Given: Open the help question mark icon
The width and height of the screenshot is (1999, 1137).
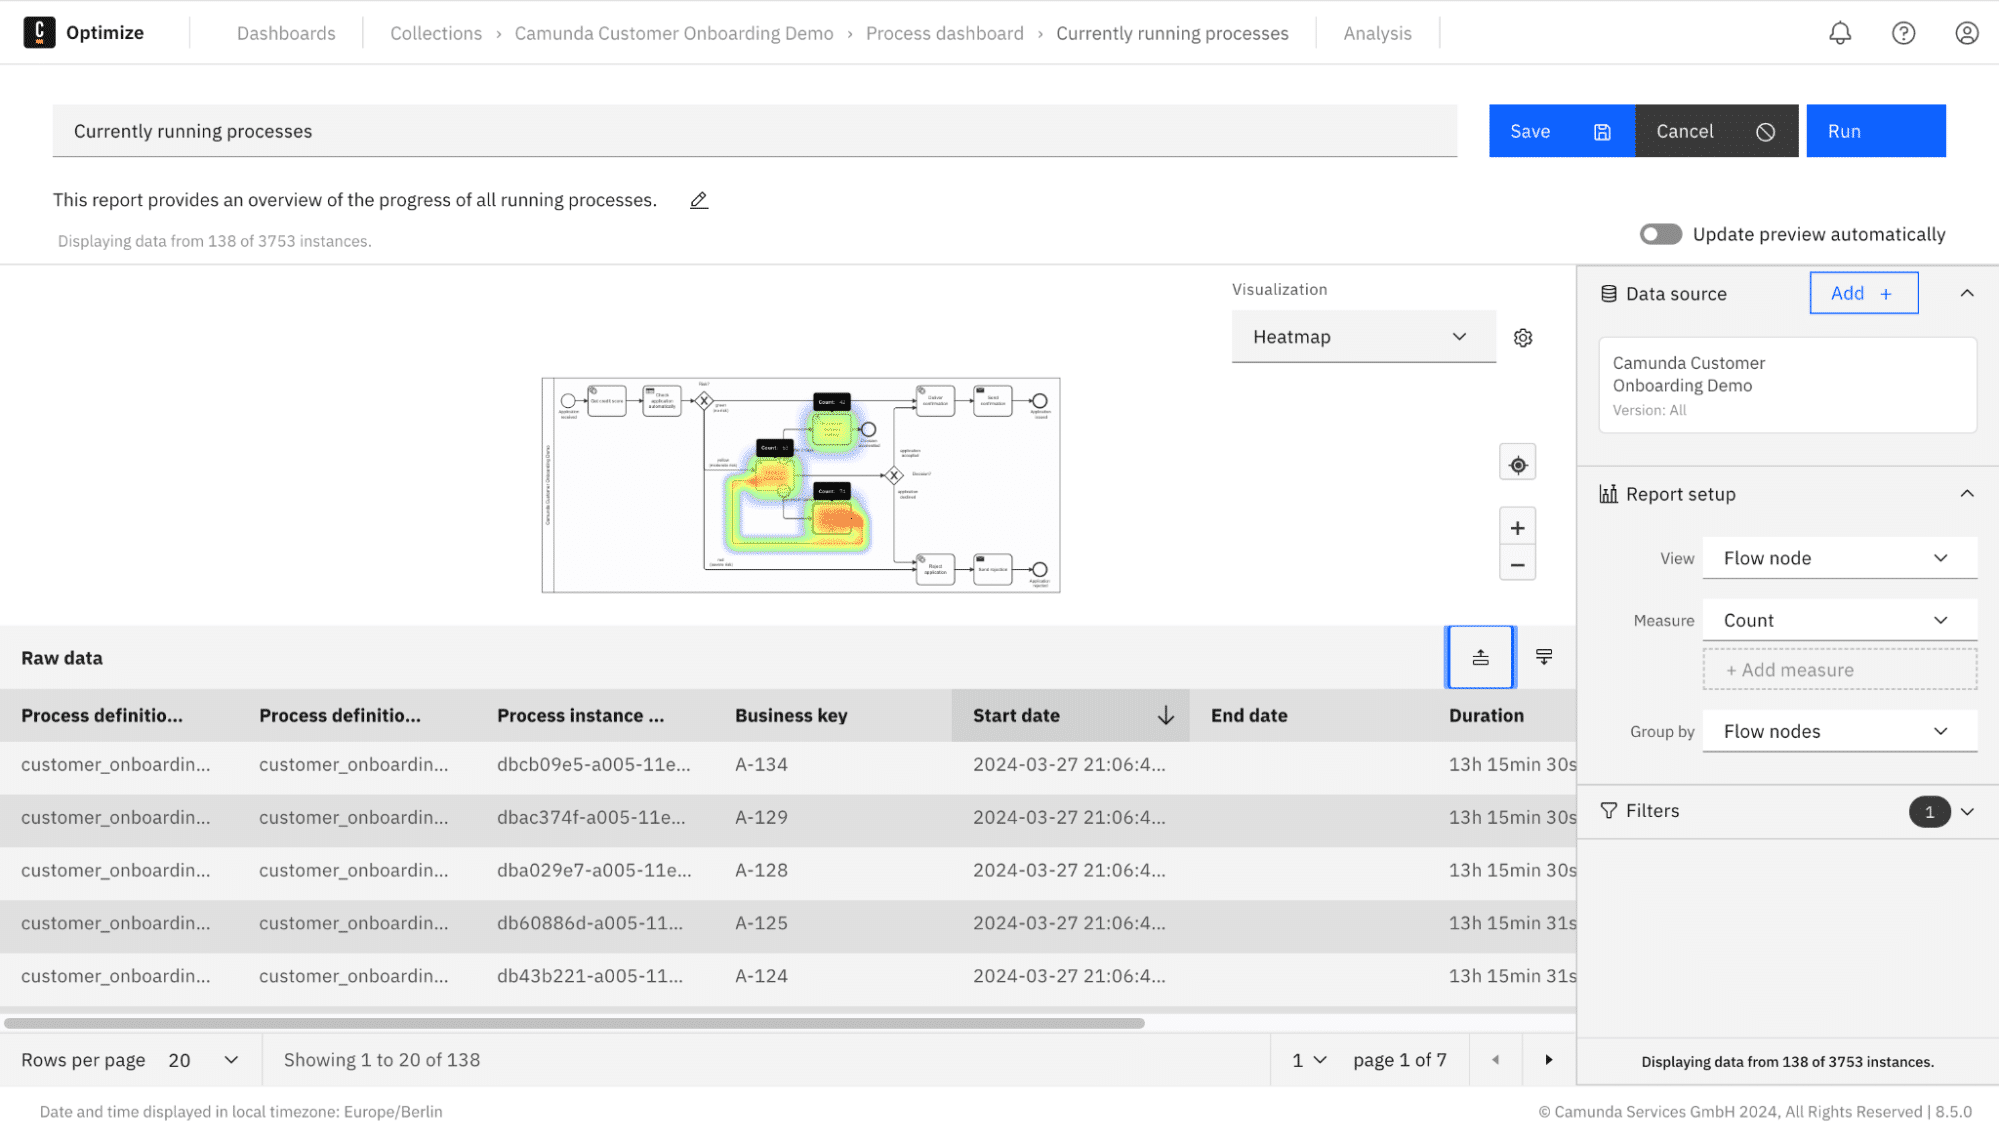Looking at the screenshot, I should [1903, 33].
